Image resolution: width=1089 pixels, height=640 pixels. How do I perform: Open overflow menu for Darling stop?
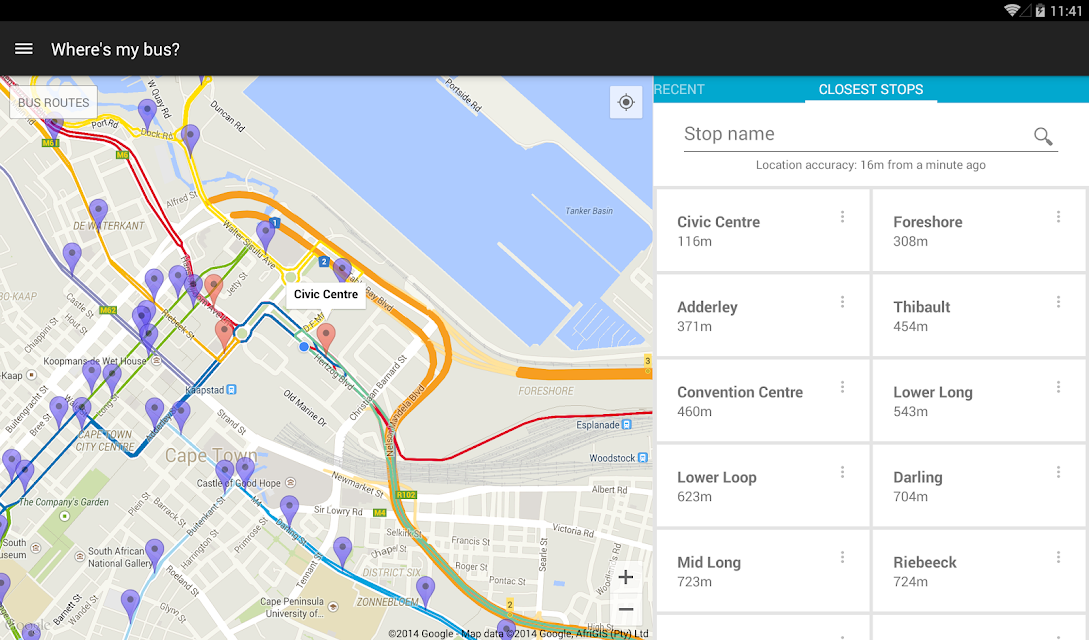(1058, 472)
